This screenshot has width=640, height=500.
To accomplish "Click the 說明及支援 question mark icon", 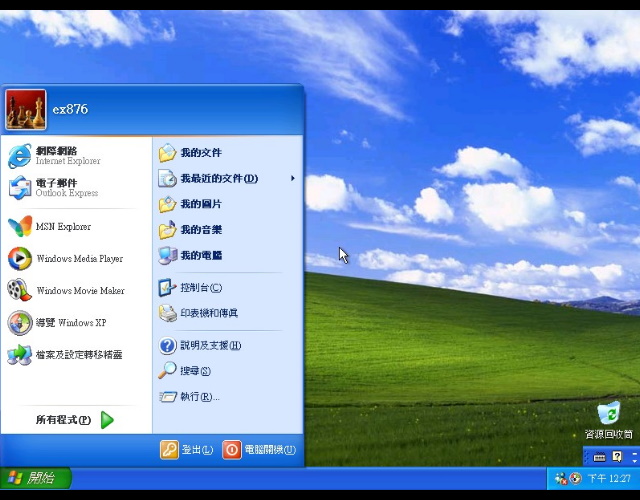I will point(167,345).
